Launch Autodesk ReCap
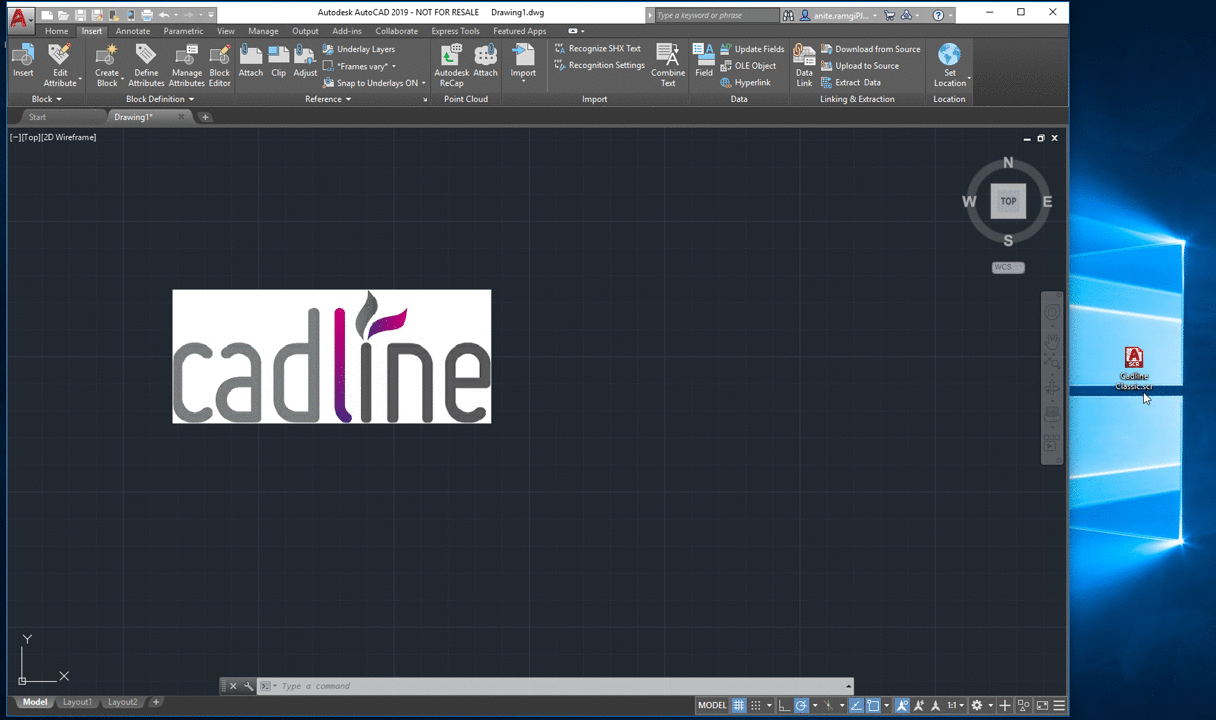The width and height of the screenshot is (1216, 720). click(452, 64)
